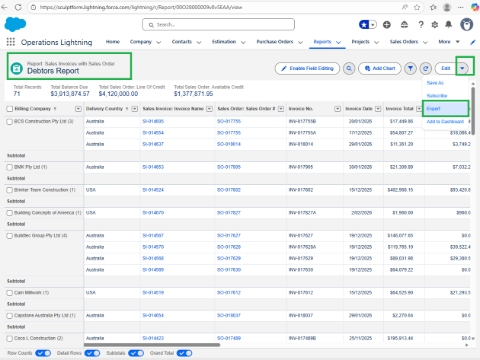Click the Salesforce cloud logo
The width and height of the screenshot is (480, 360).
click(15, 25)
